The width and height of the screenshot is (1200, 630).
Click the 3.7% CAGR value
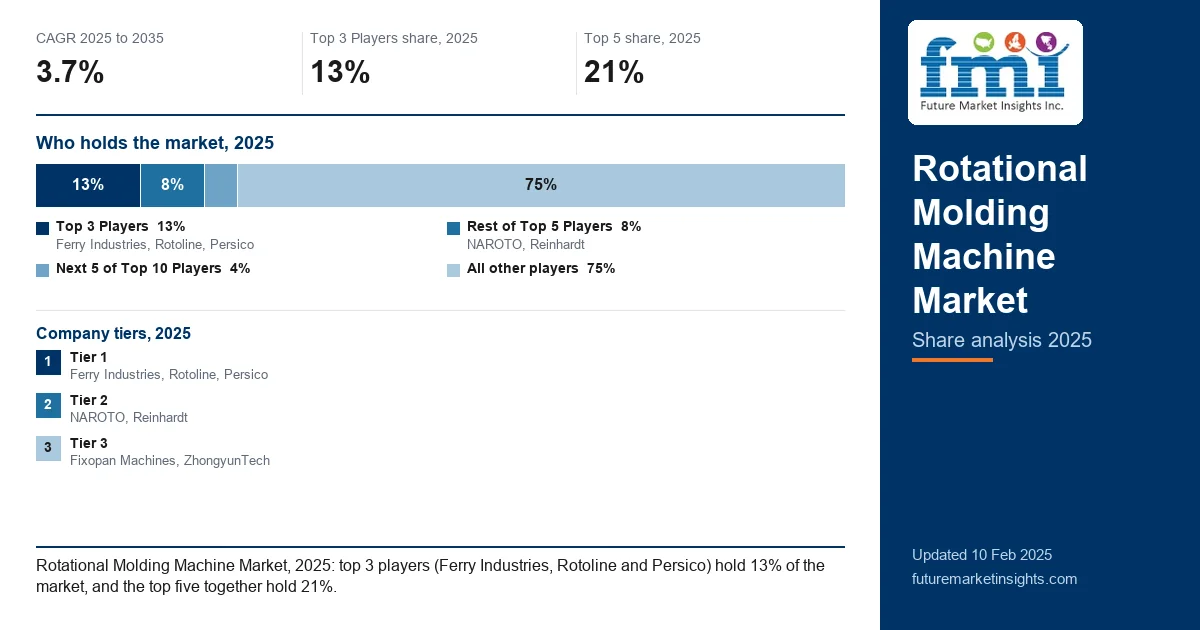[70, 72]
